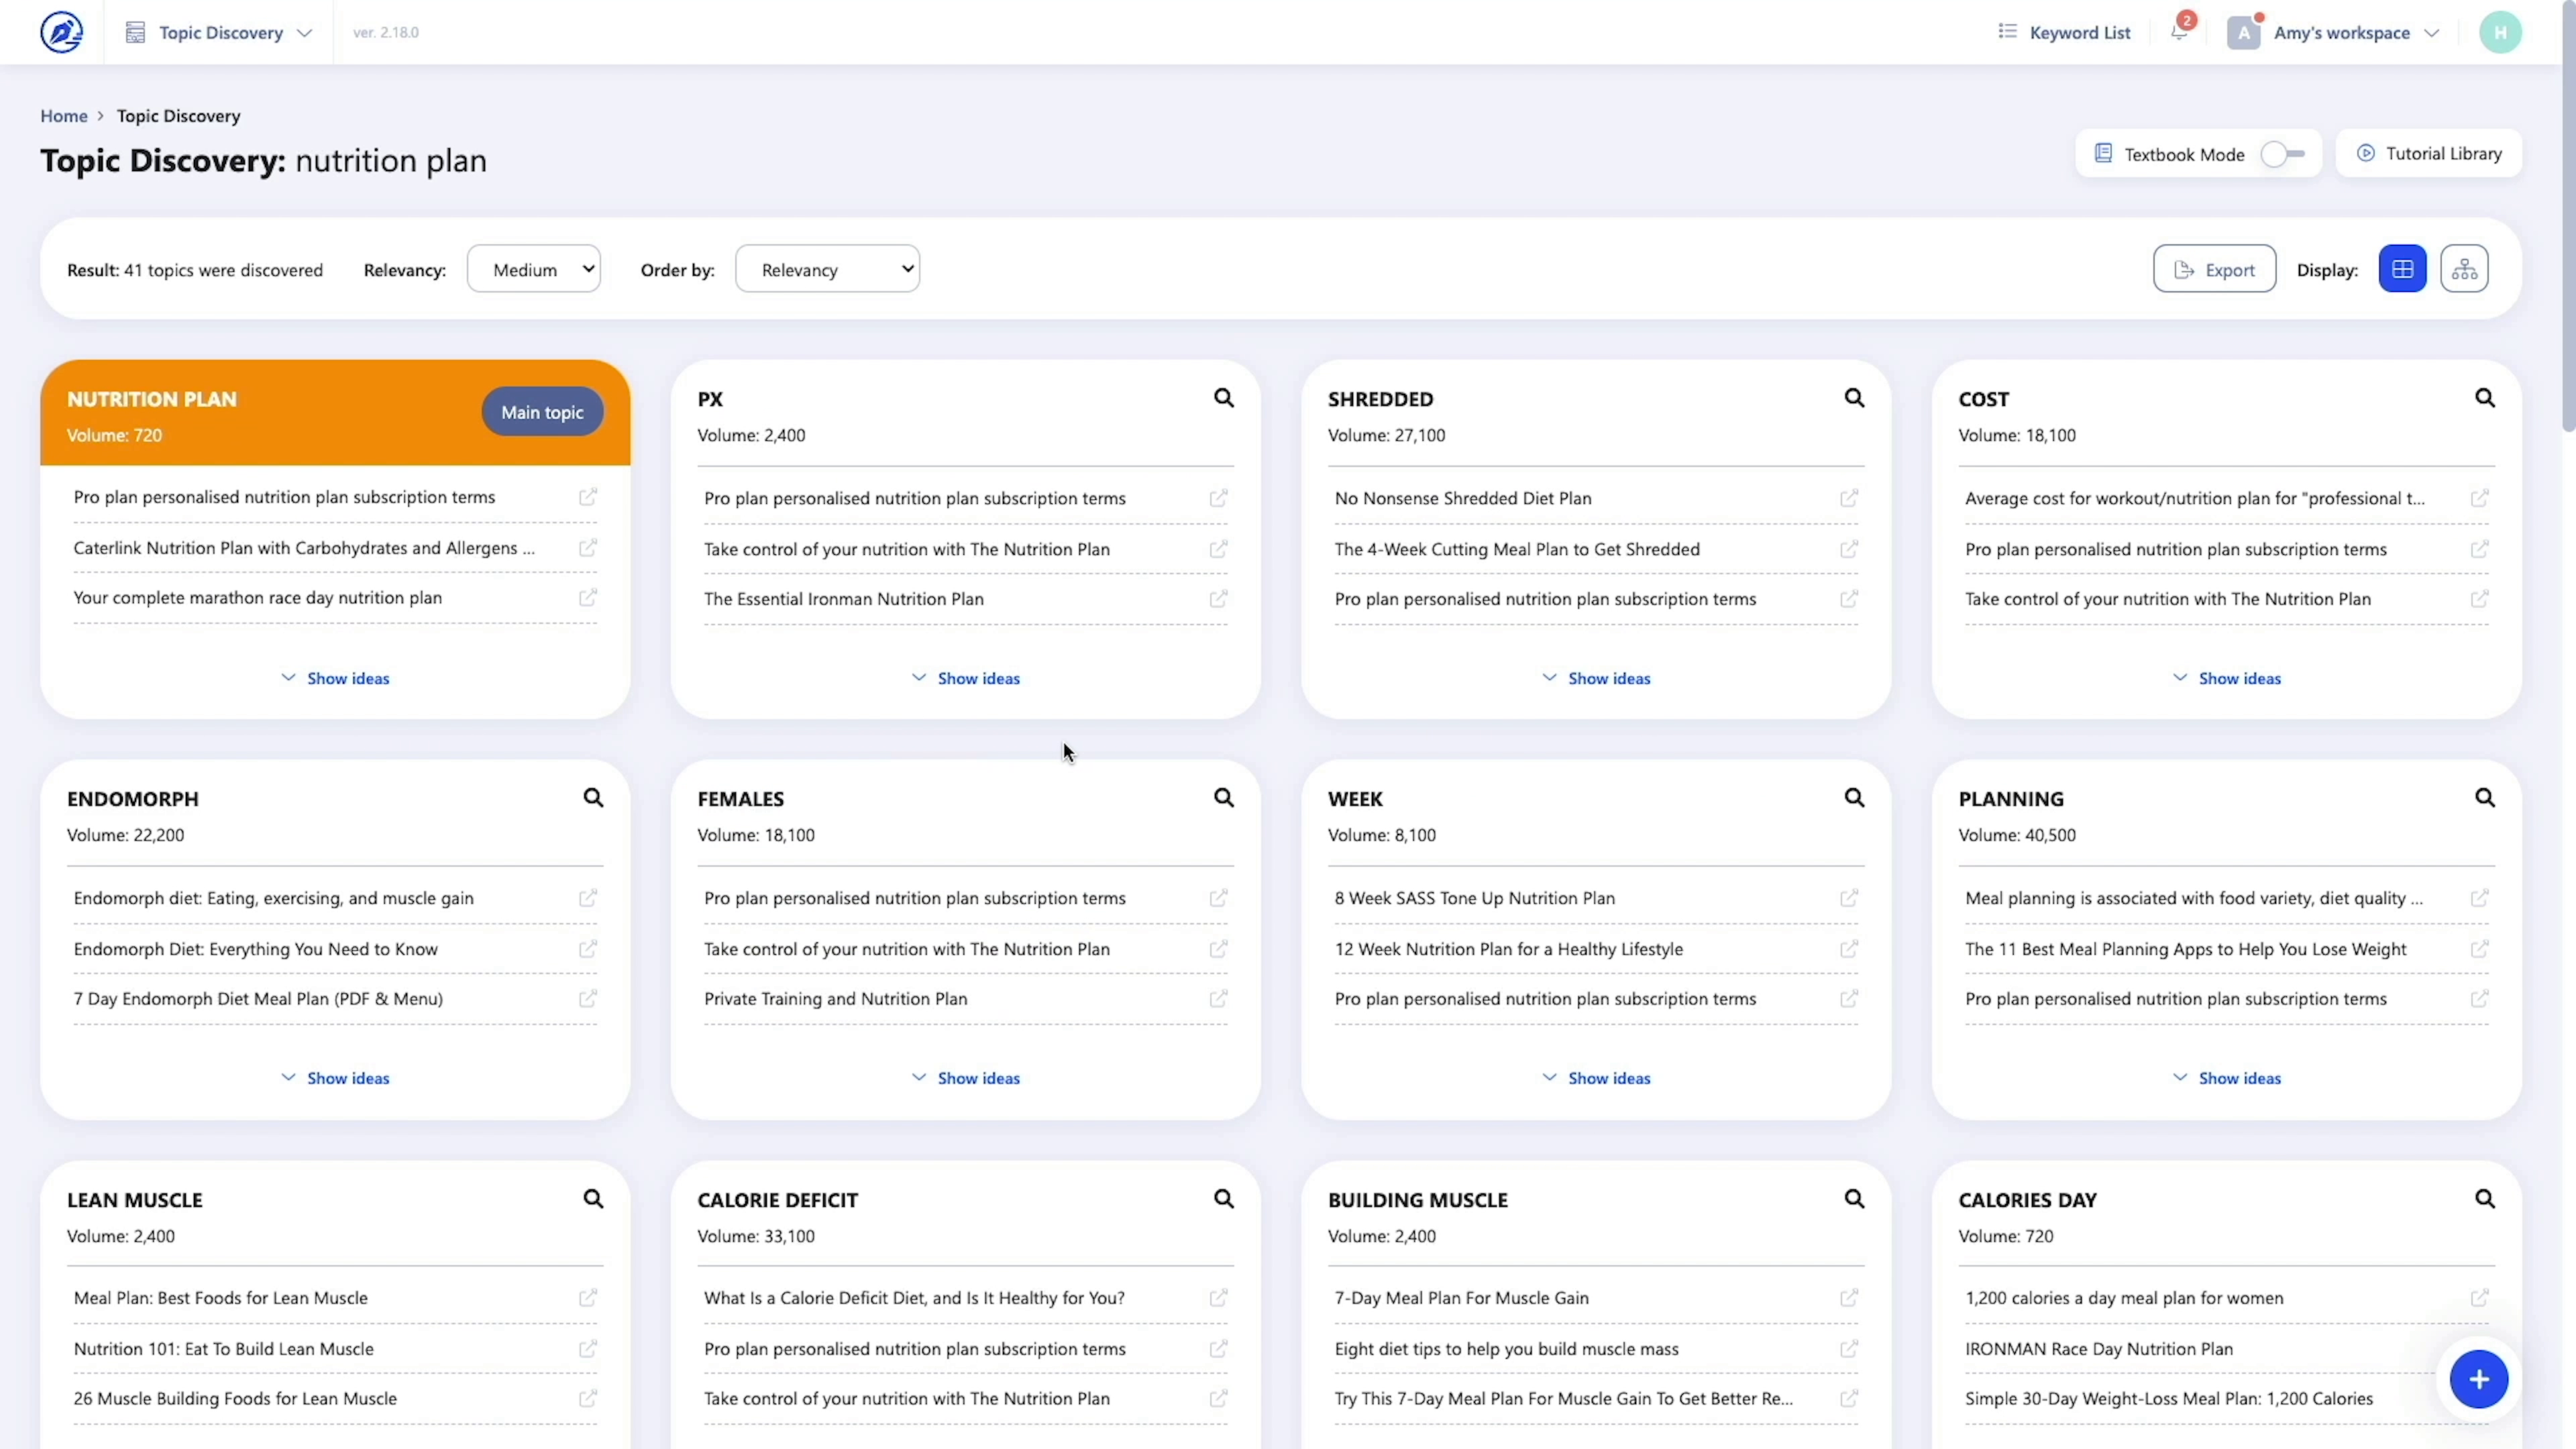Open the Relevancy level dropdown set to Medium
Screen dimensions: 2576x1449
pos(533,268)
